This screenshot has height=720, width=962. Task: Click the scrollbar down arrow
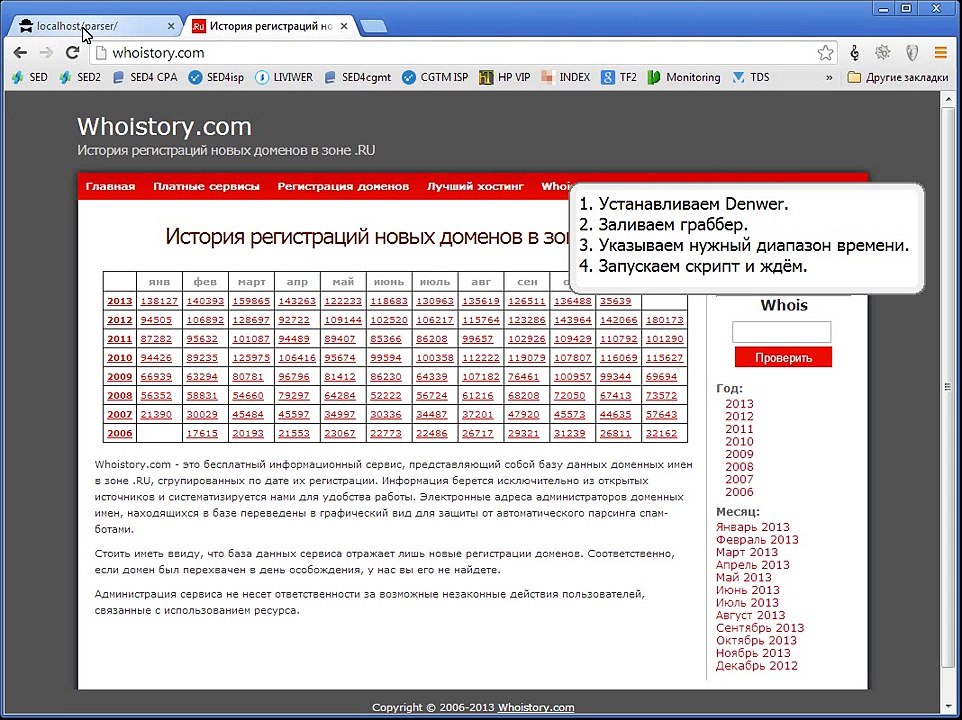949,706
